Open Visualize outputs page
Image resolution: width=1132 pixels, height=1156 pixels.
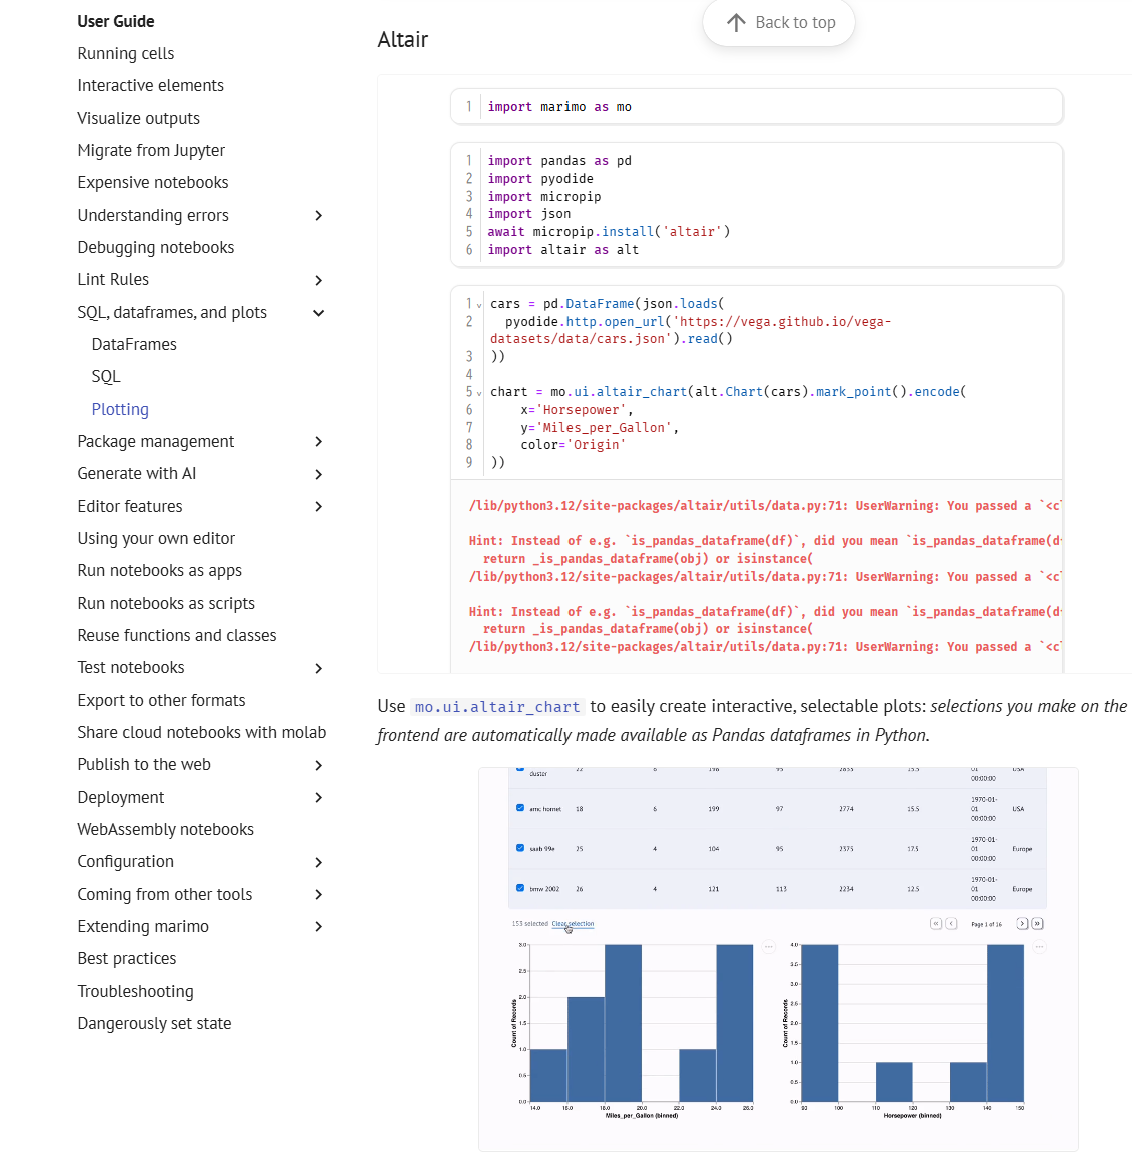(x=139, y=119)
